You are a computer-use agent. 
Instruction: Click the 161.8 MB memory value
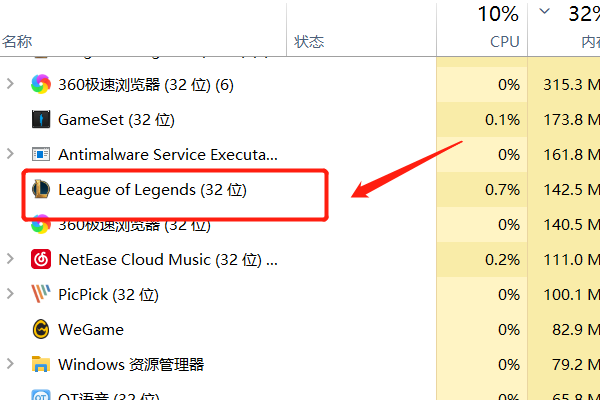pos(572,155)
